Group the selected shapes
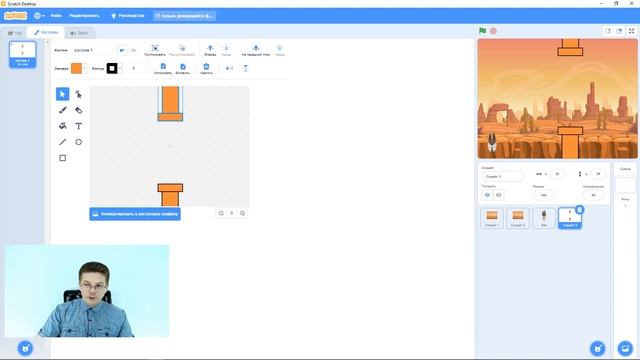This screenshot has height=360, width=640. [x=155, y=50]
